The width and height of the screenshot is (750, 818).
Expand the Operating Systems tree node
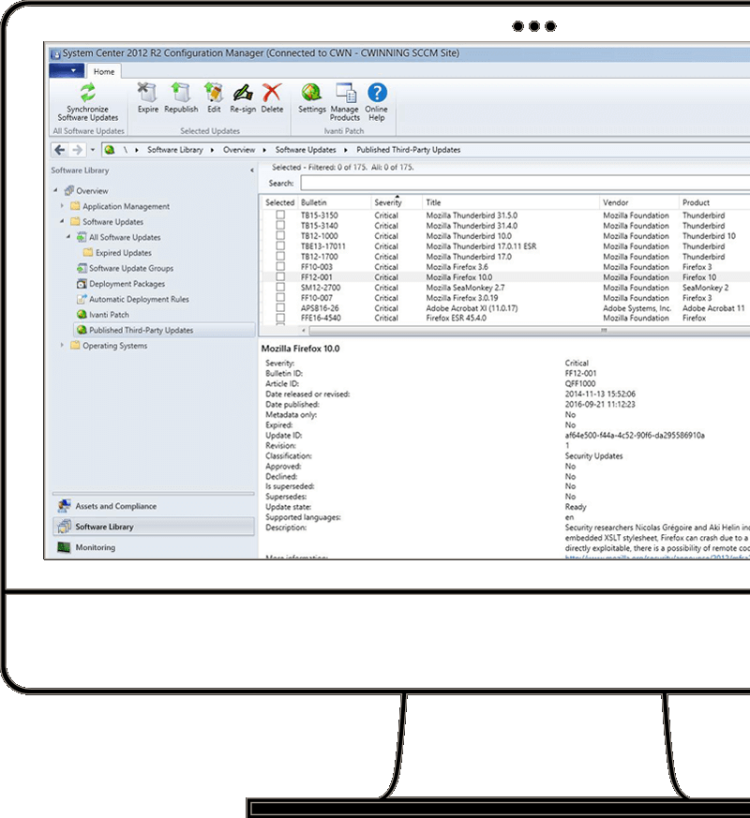point(62,345)
